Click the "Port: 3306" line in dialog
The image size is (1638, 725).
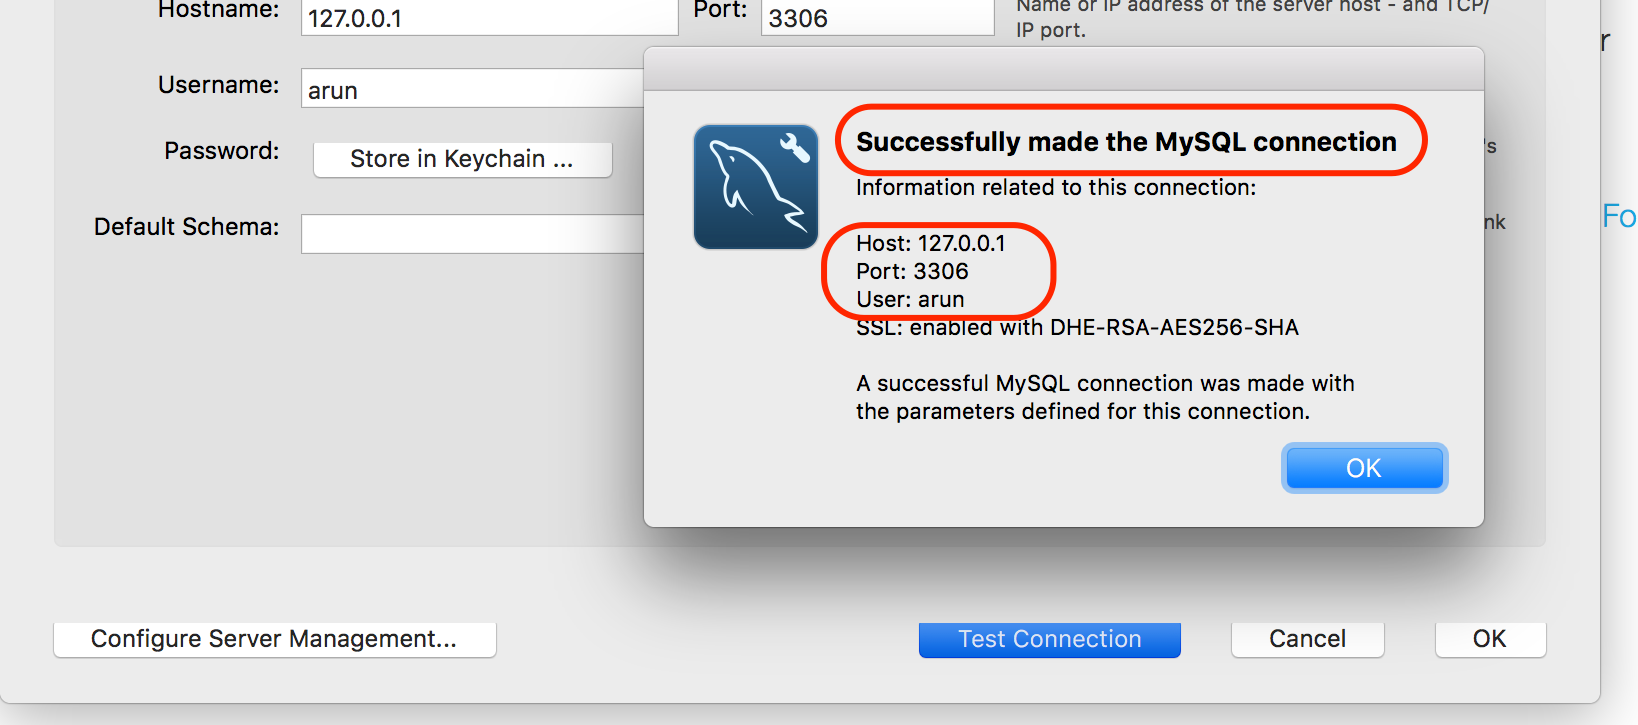pyautogui.click(x=912, y=271)
